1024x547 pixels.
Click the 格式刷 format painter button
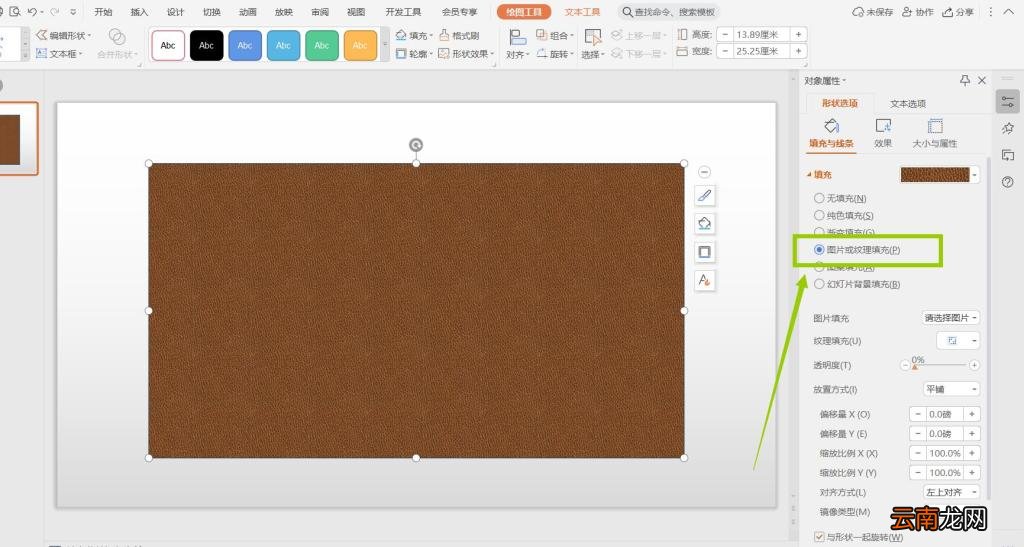pos(460,35)
